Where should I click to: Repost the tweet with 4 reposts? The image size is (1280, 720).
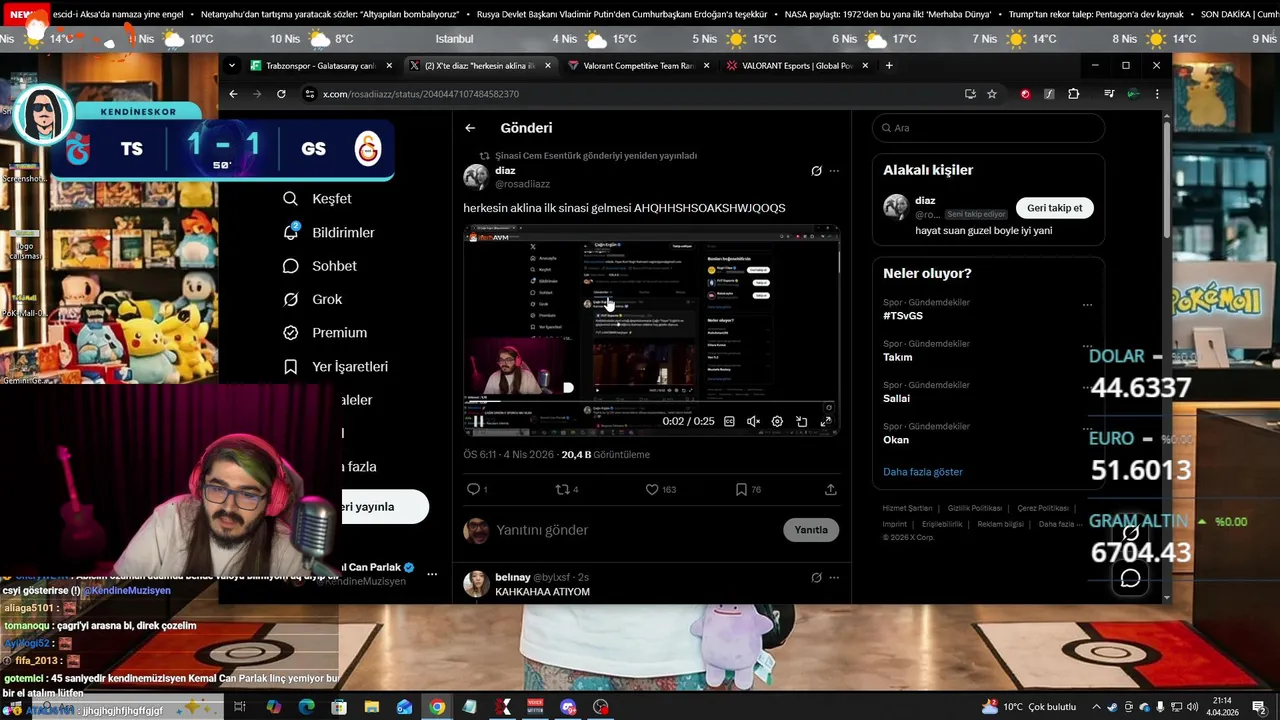click(x=562, y=489)
